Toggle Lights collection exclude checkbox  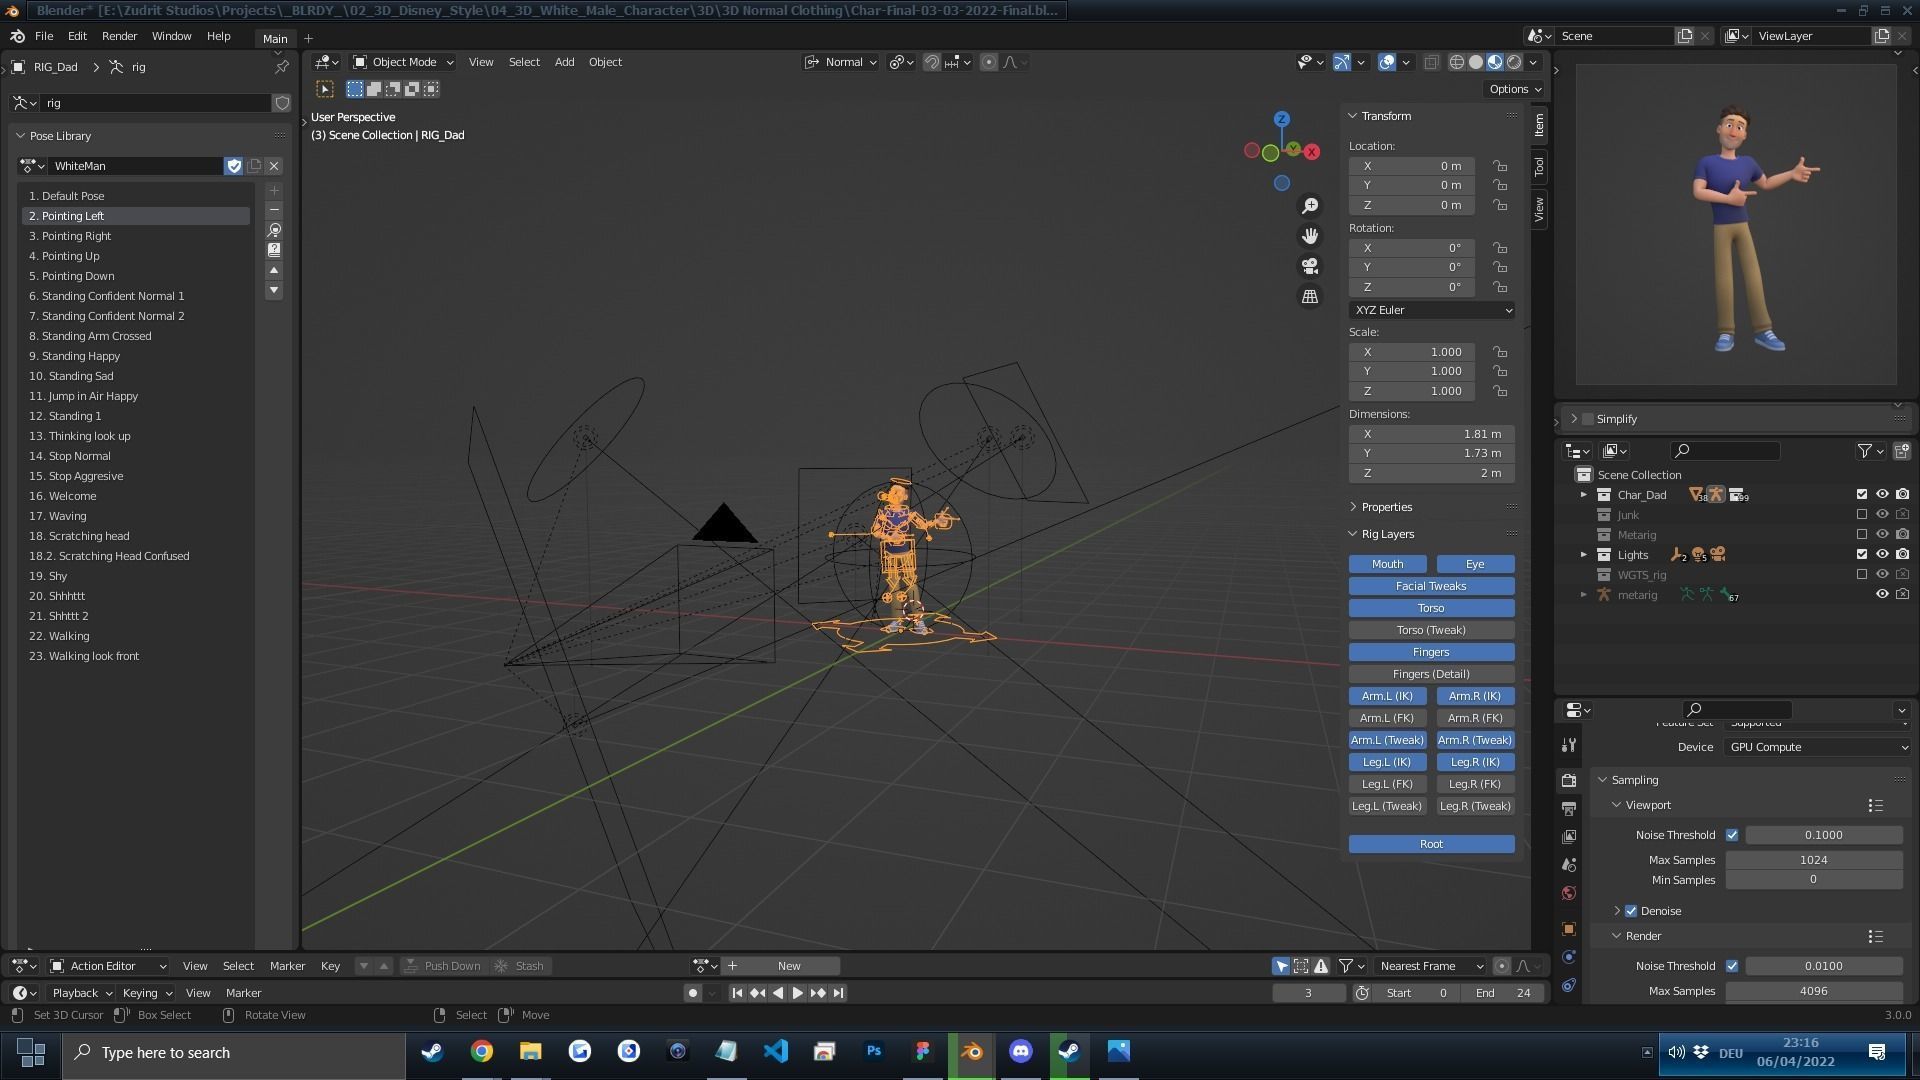coord(1862,554)
